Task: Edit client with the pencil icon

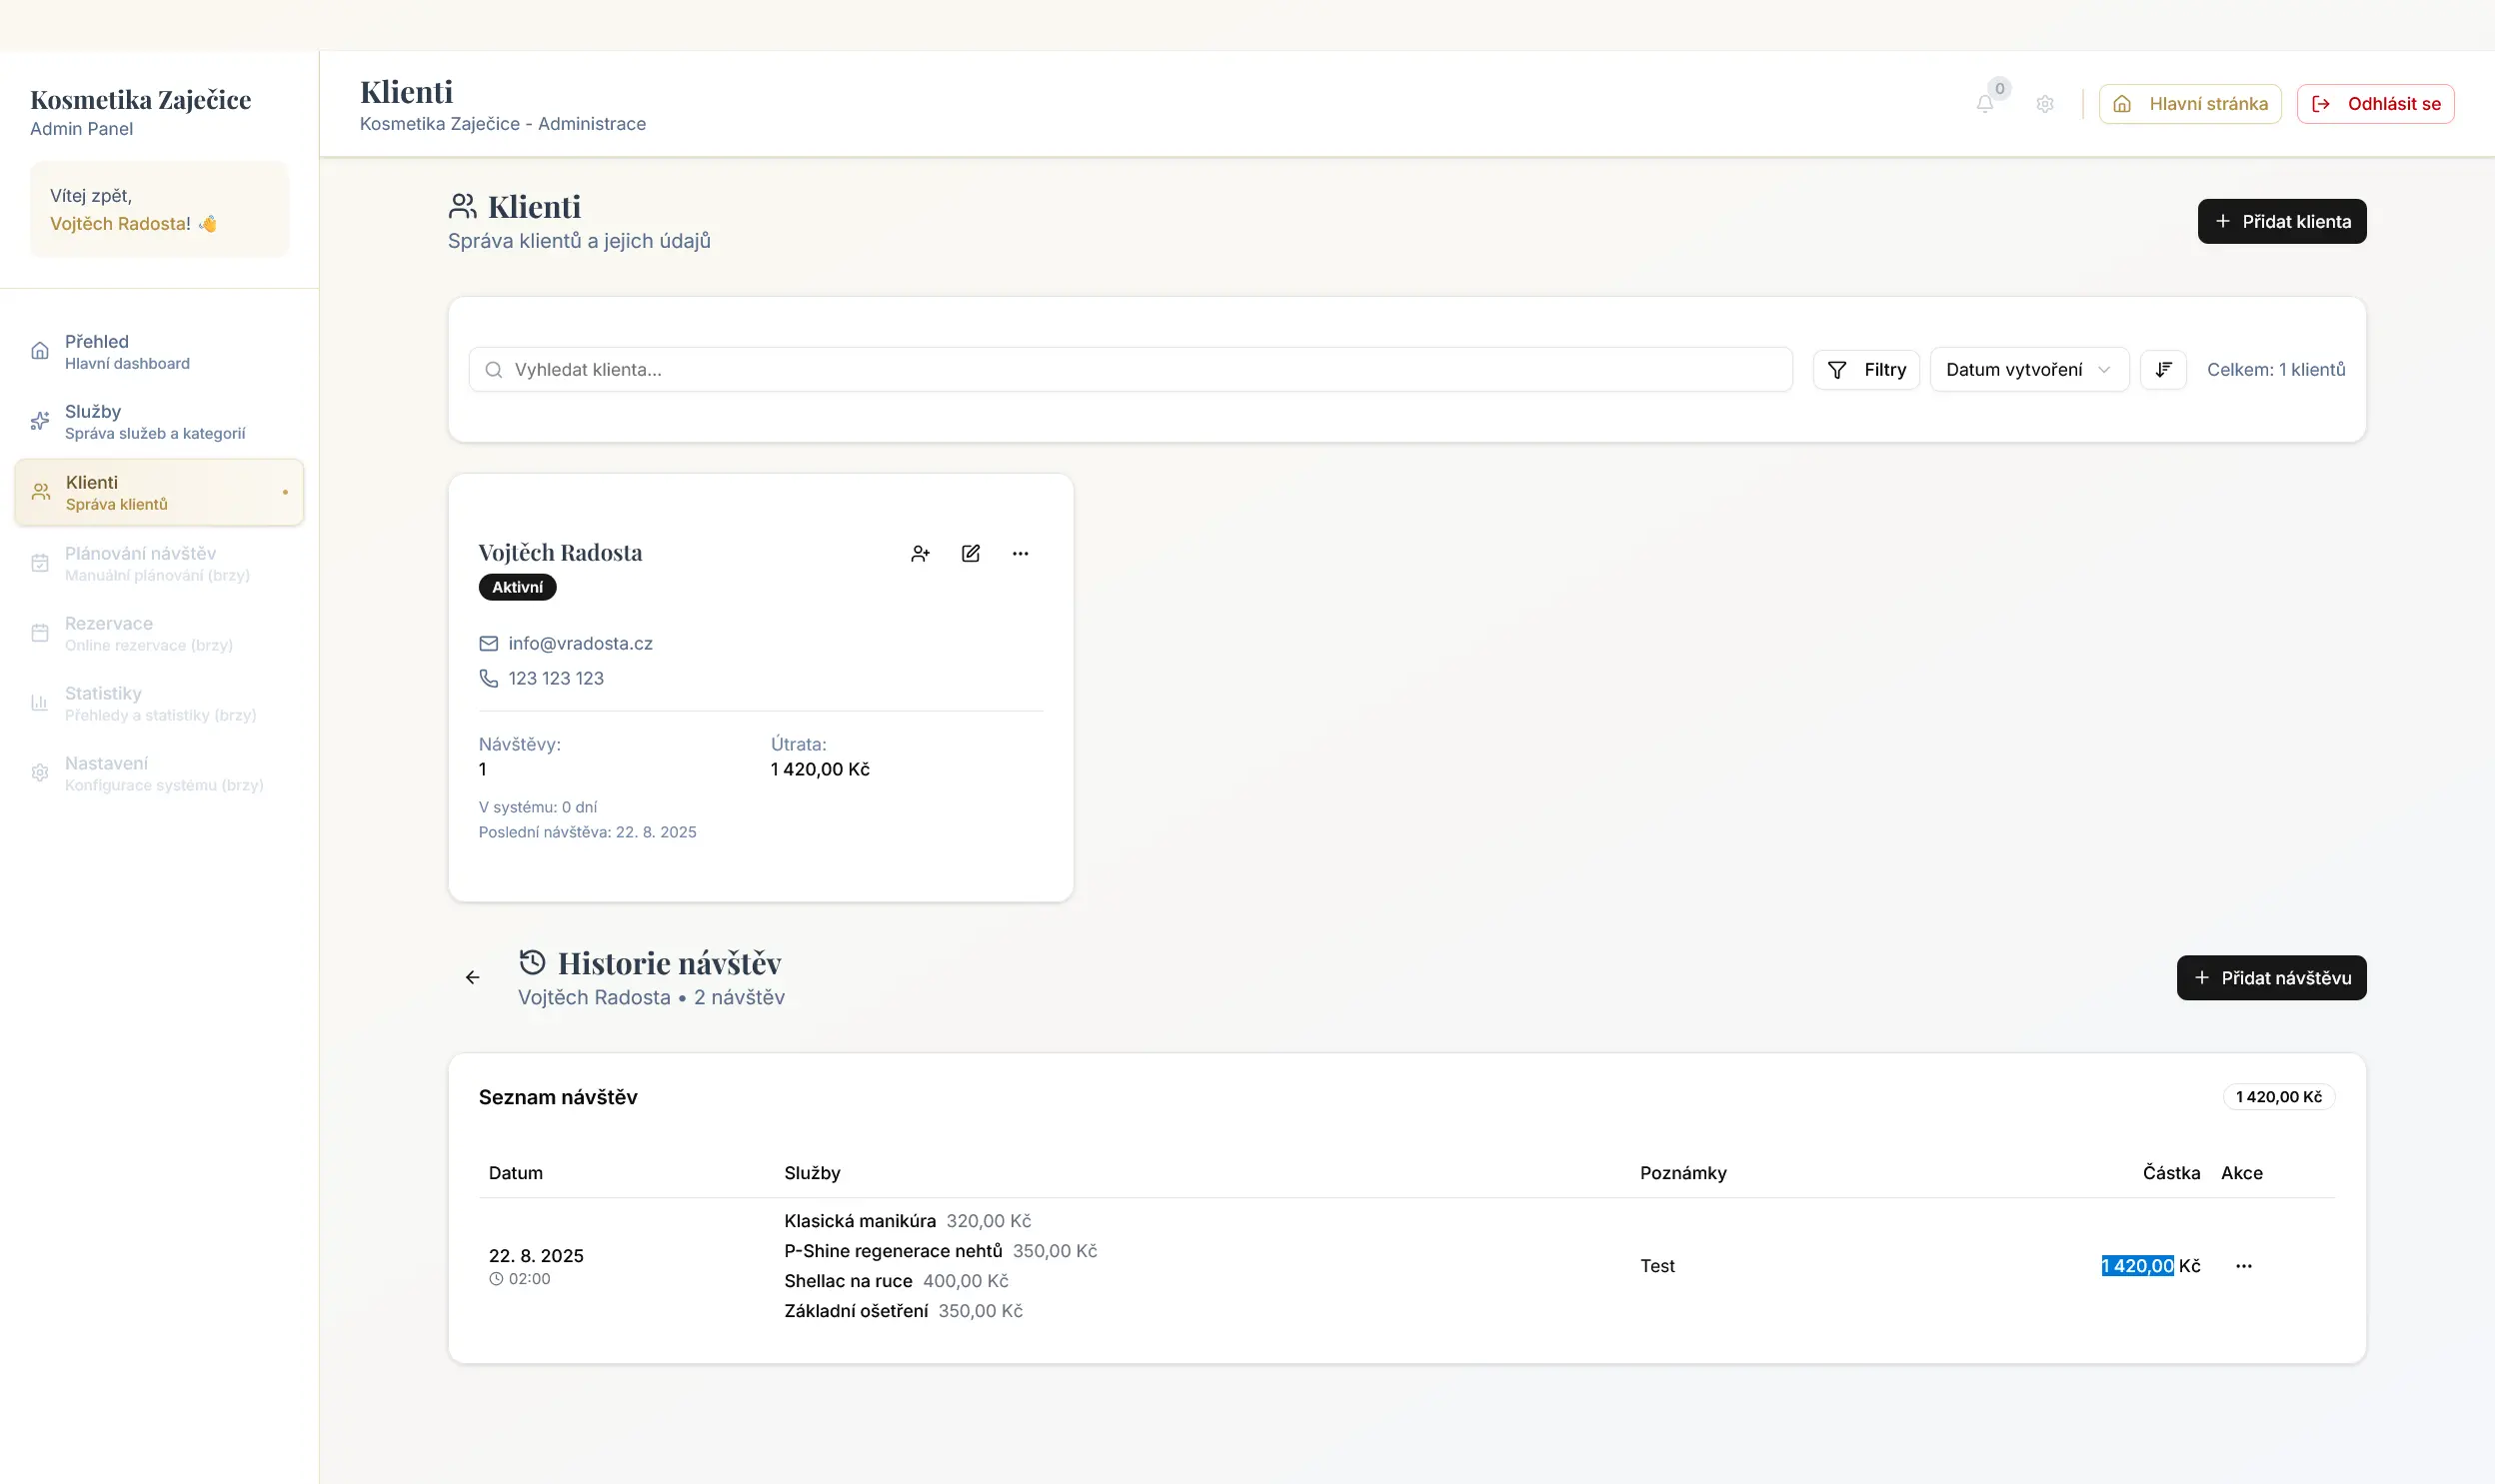Action: (970, 553)
